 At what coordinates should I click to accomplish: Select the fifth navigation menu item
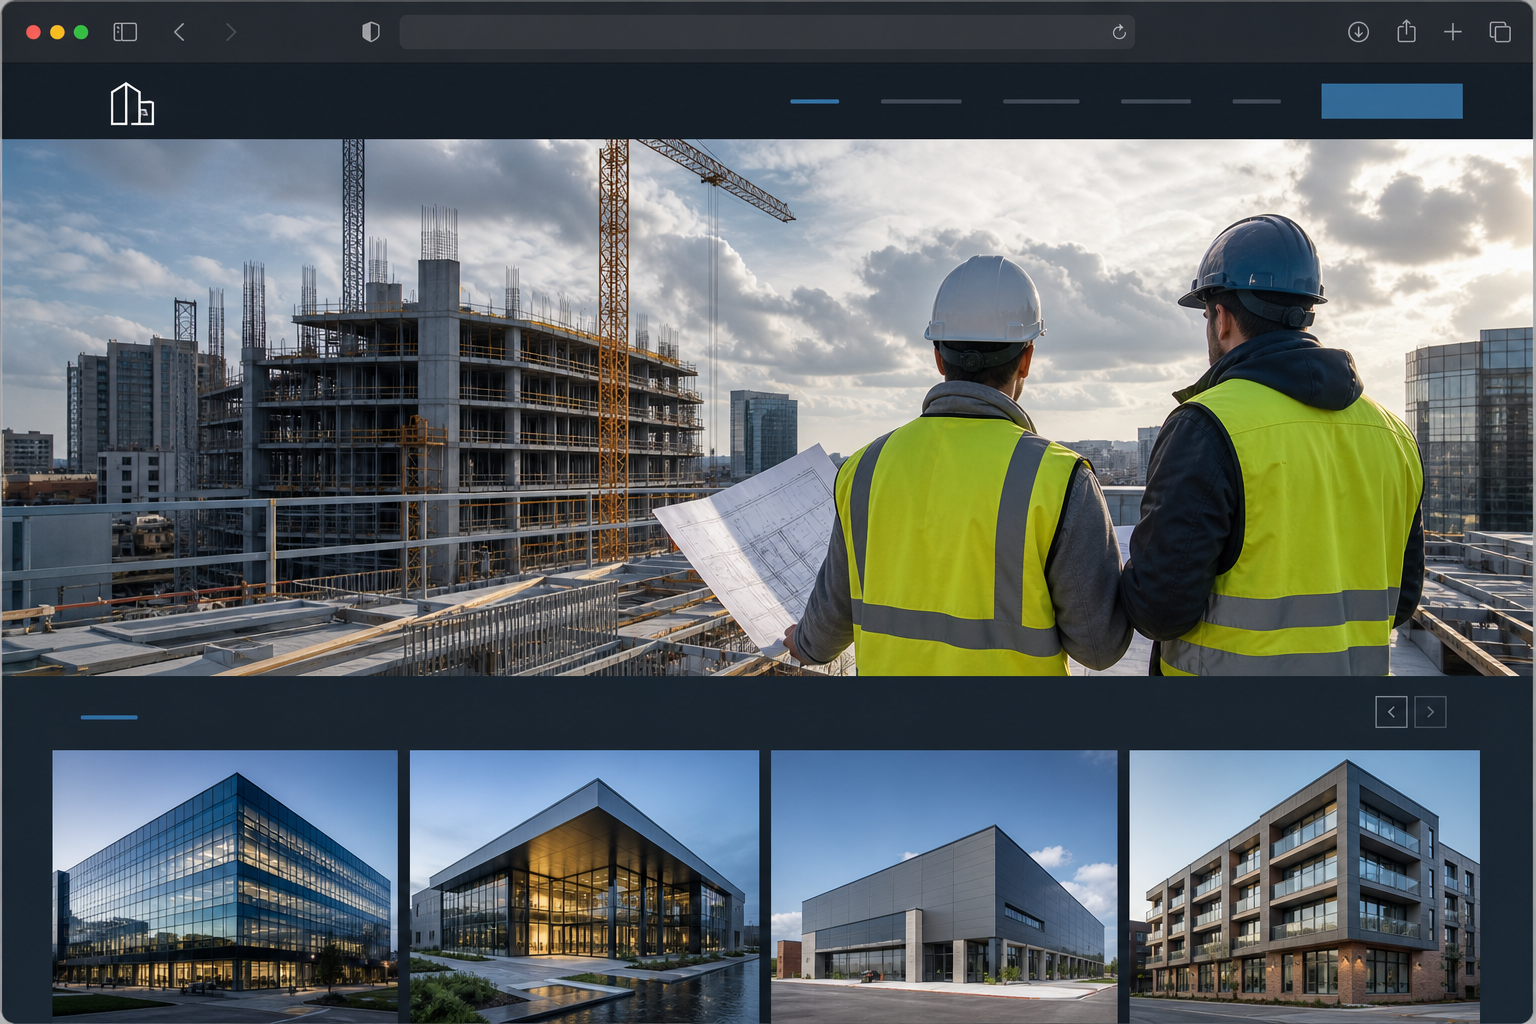[1256, 101]
